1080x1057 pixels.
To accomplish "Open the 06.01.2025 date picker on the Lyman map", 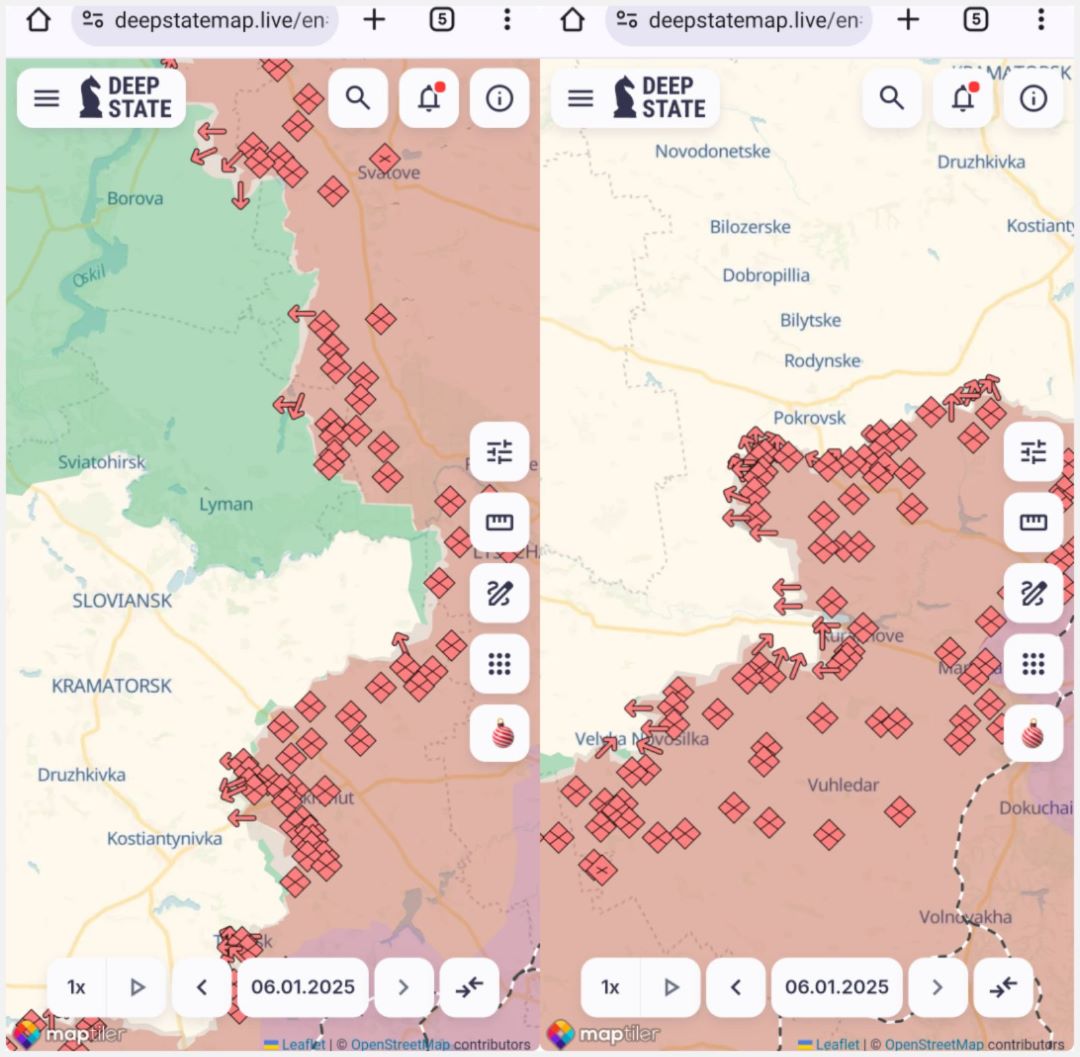I will [303, 987].
